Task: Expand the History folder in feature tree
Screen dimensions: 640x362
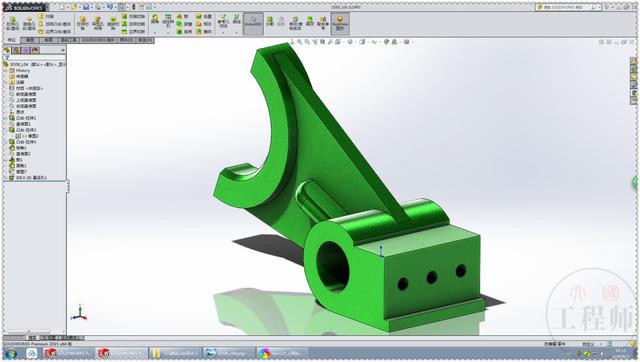Action: 6,70
